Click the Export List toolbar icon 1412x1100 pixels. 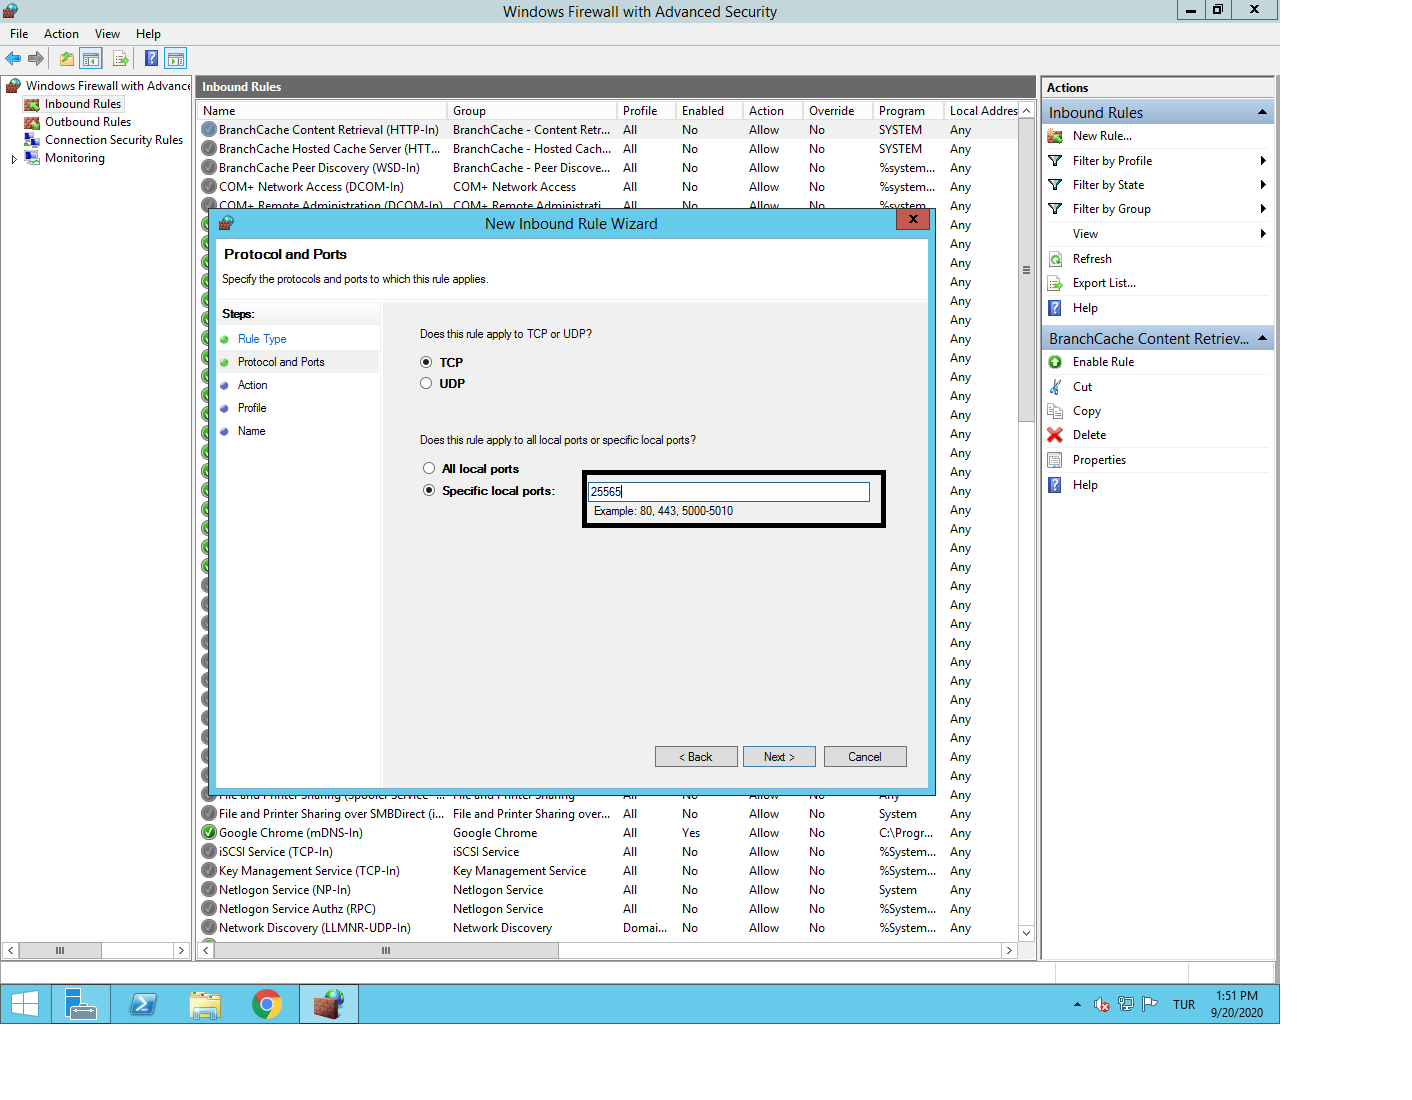pos(121,59)
